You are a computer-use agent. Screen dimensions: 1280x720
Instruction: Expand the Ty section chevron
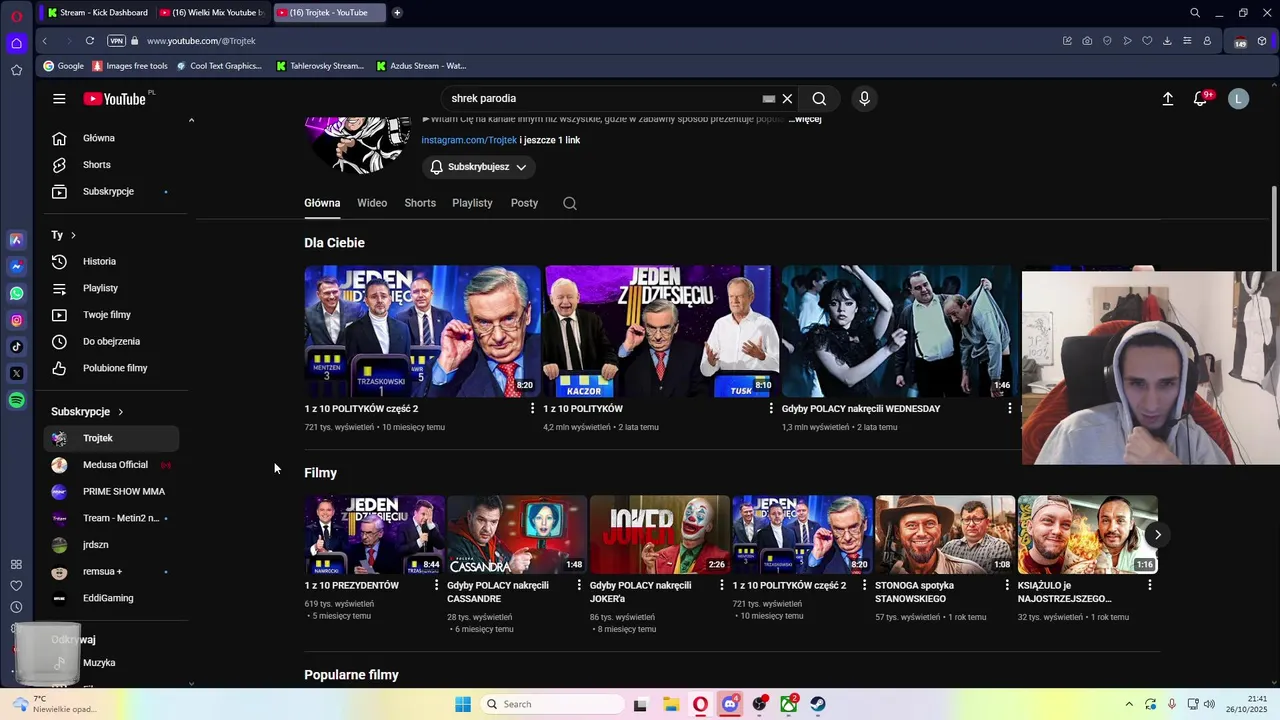pos(73,235)
